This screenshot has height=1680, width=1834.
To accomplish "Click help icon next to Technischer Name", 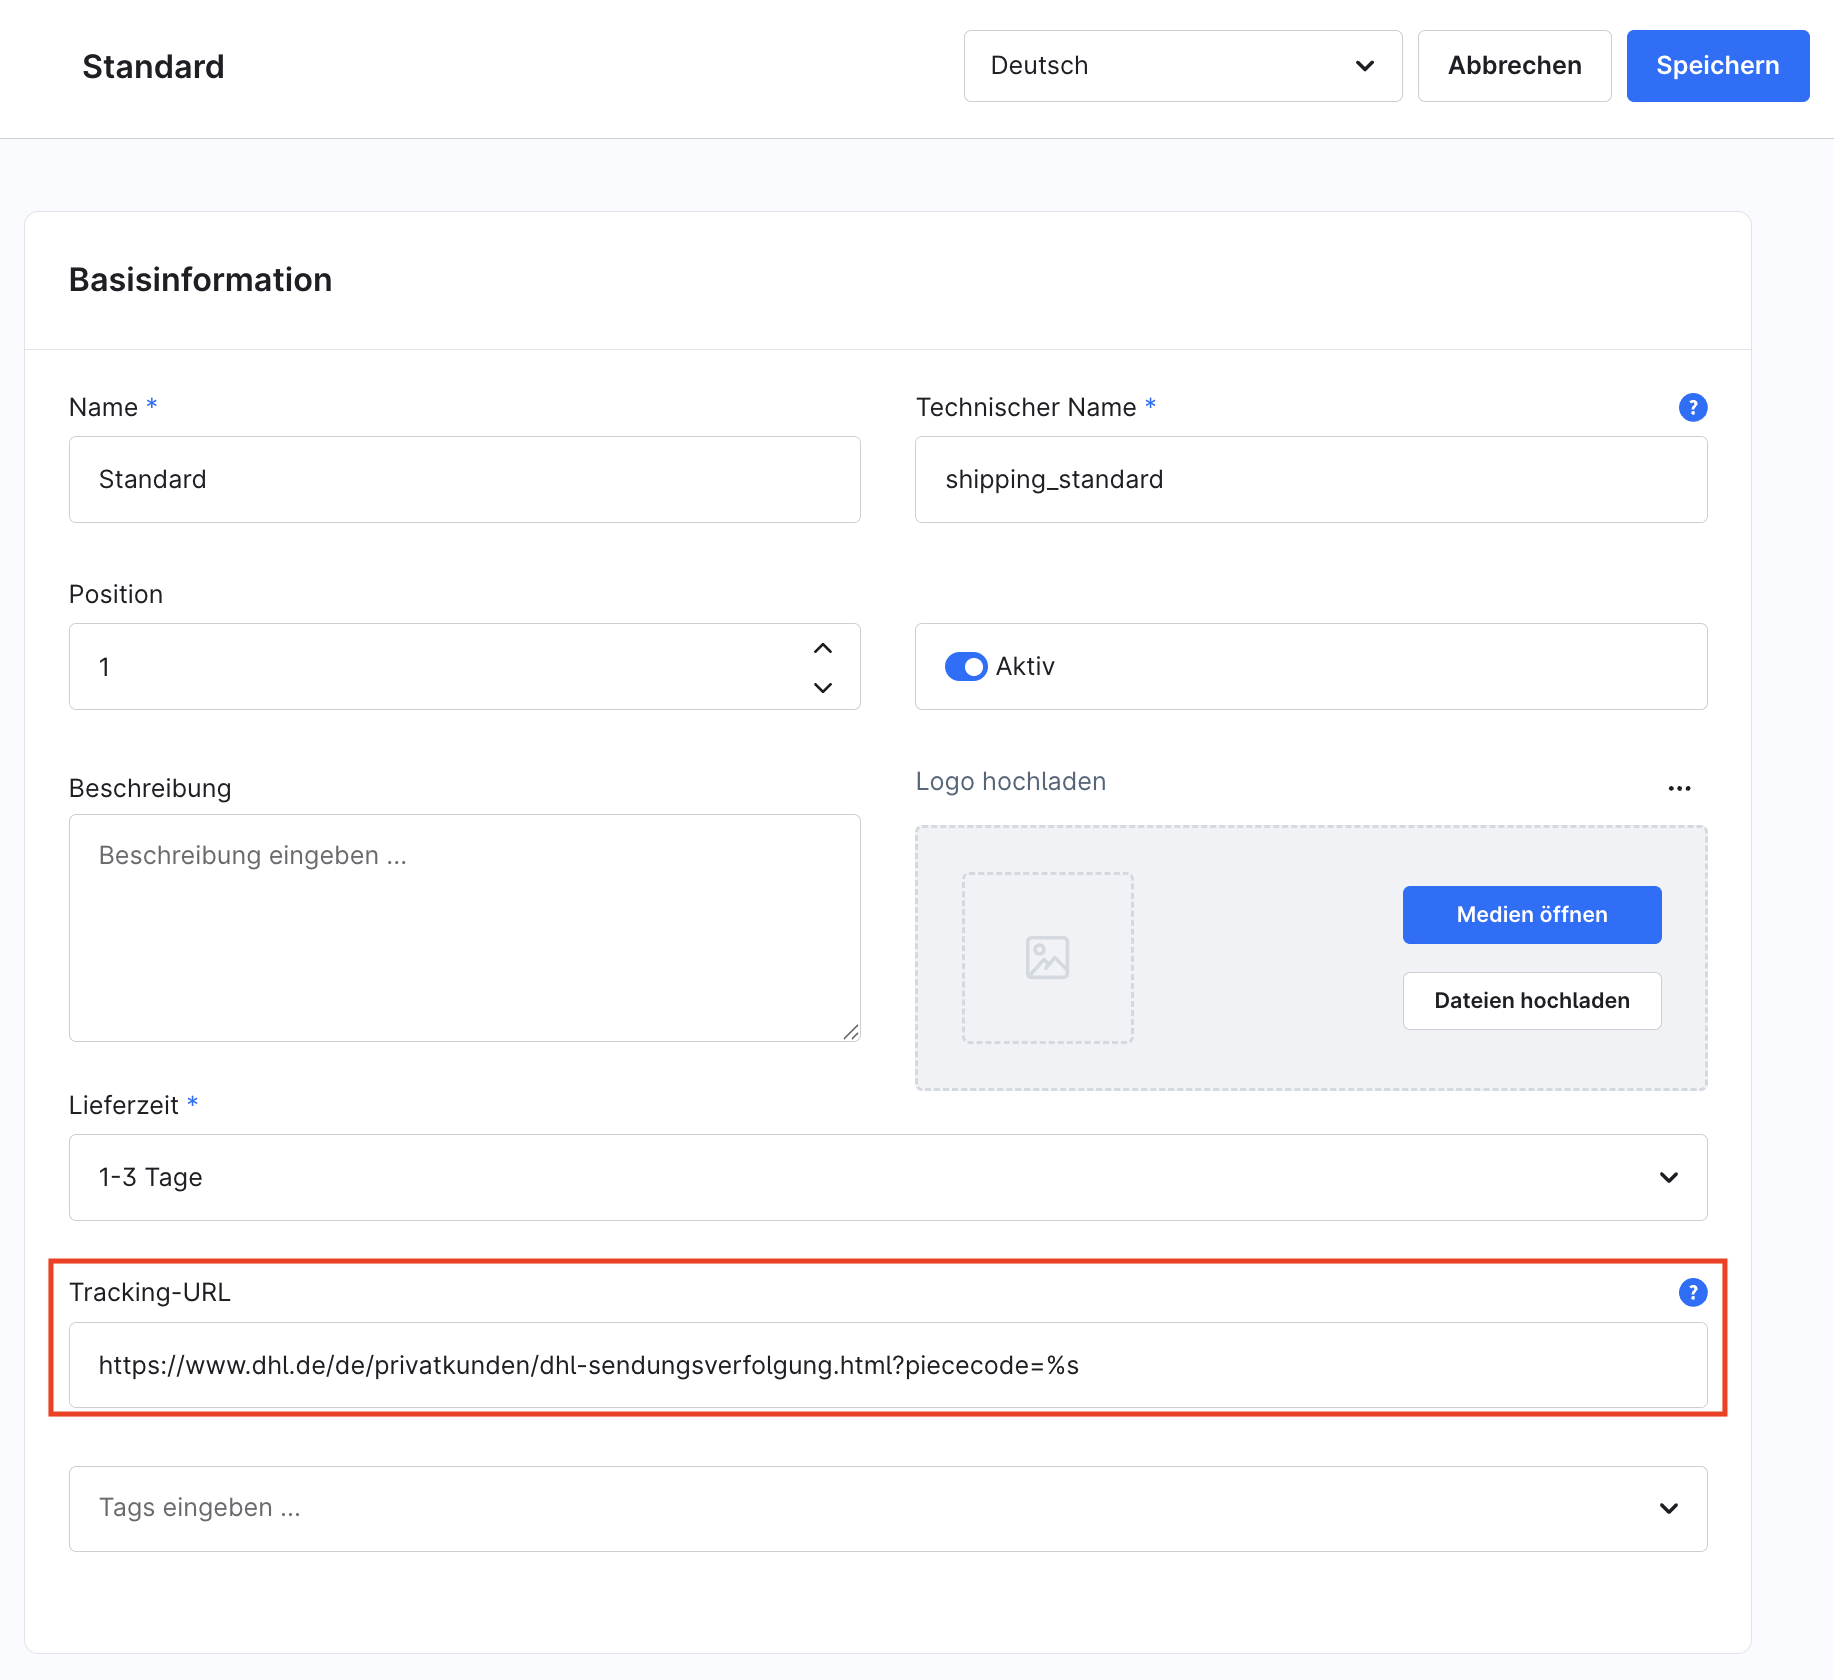I will tap(1692, 407).
